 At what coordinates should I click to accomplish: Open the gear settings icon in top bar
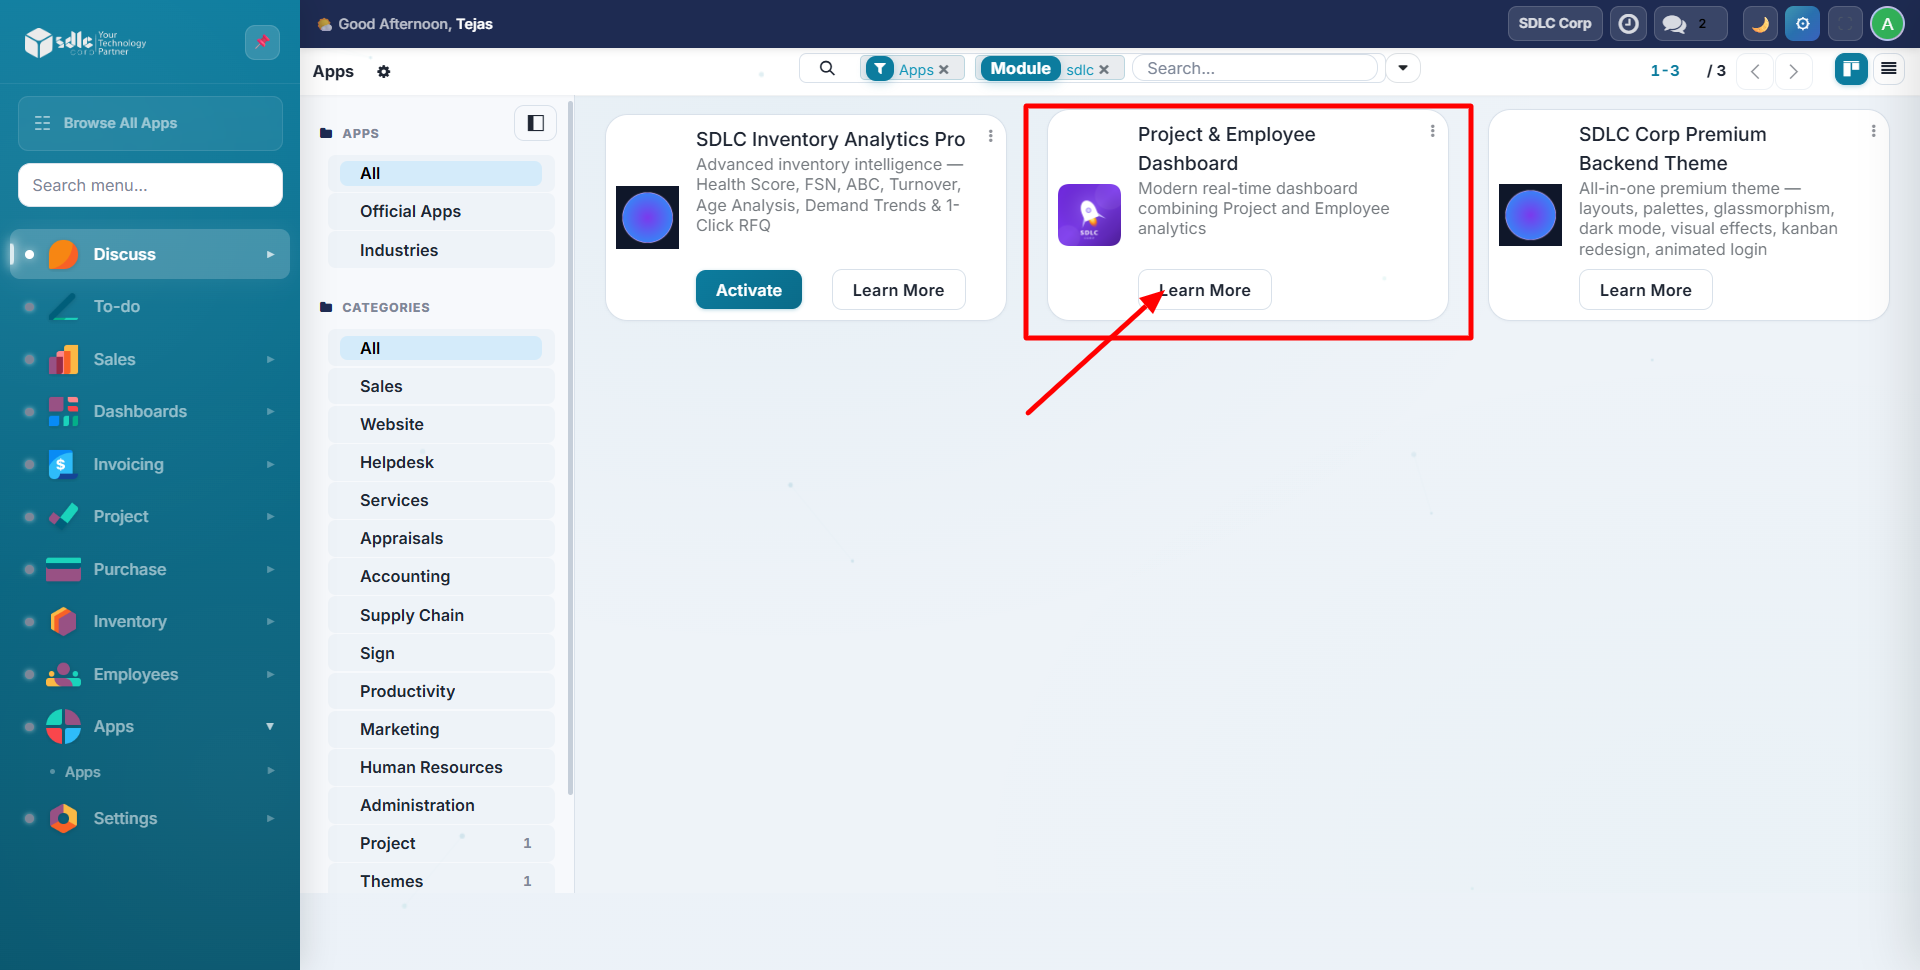click(1802, 24)
